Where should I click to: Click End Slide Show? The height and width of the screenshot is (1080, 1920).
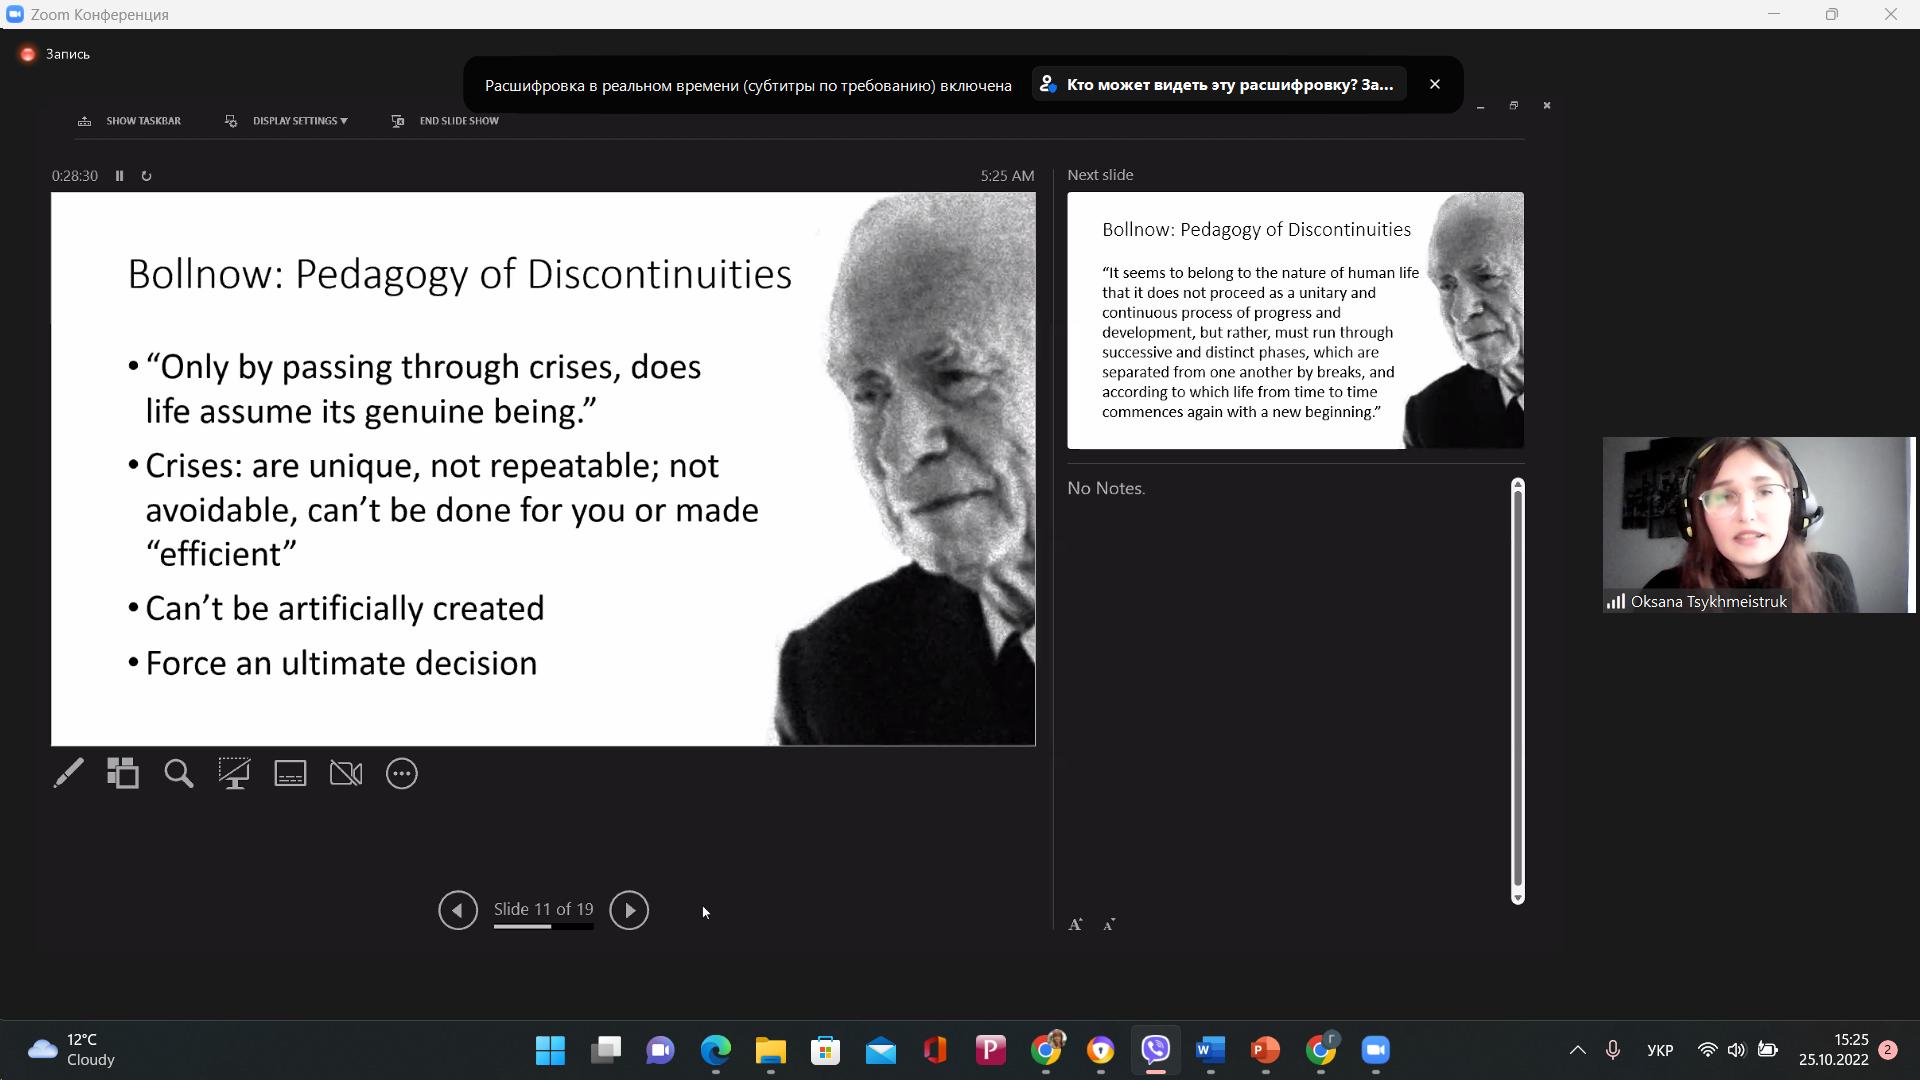click(458, 121)
